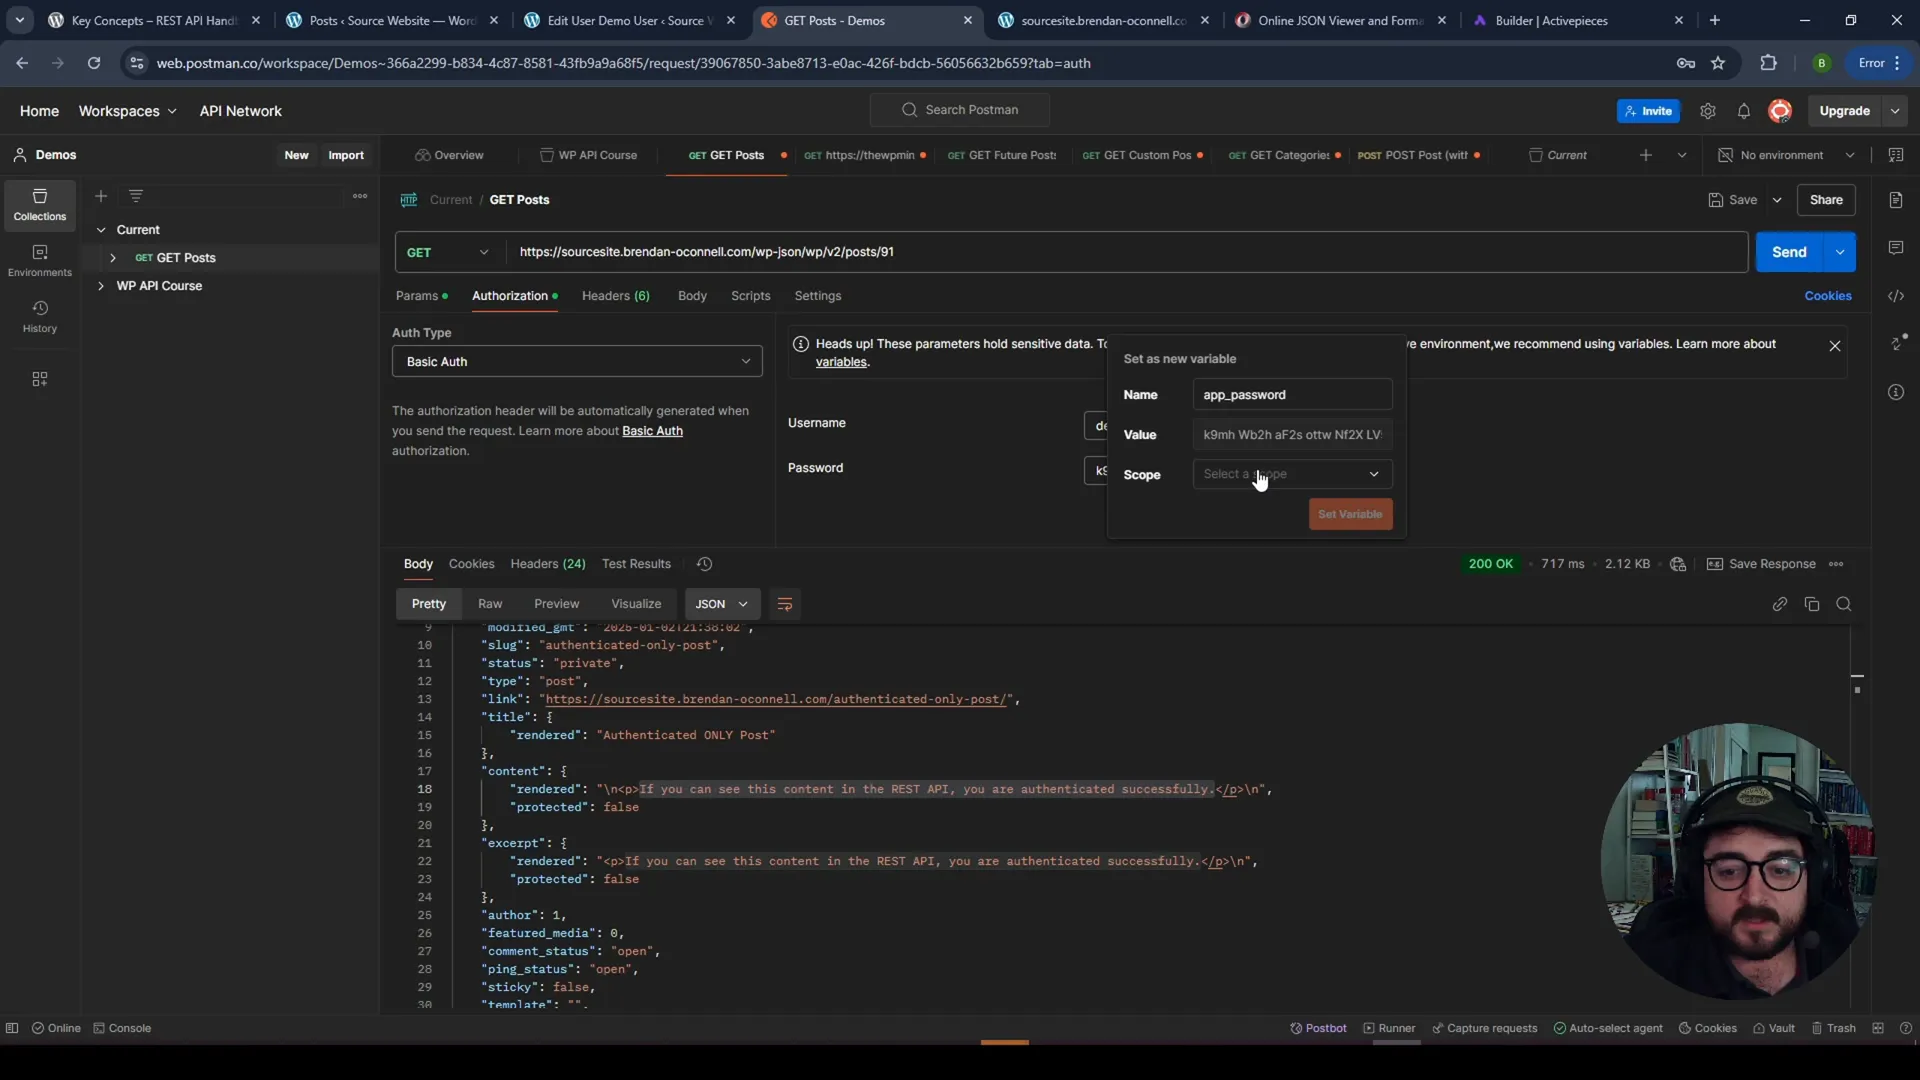Click the network information globe icon

[1678, 564]
